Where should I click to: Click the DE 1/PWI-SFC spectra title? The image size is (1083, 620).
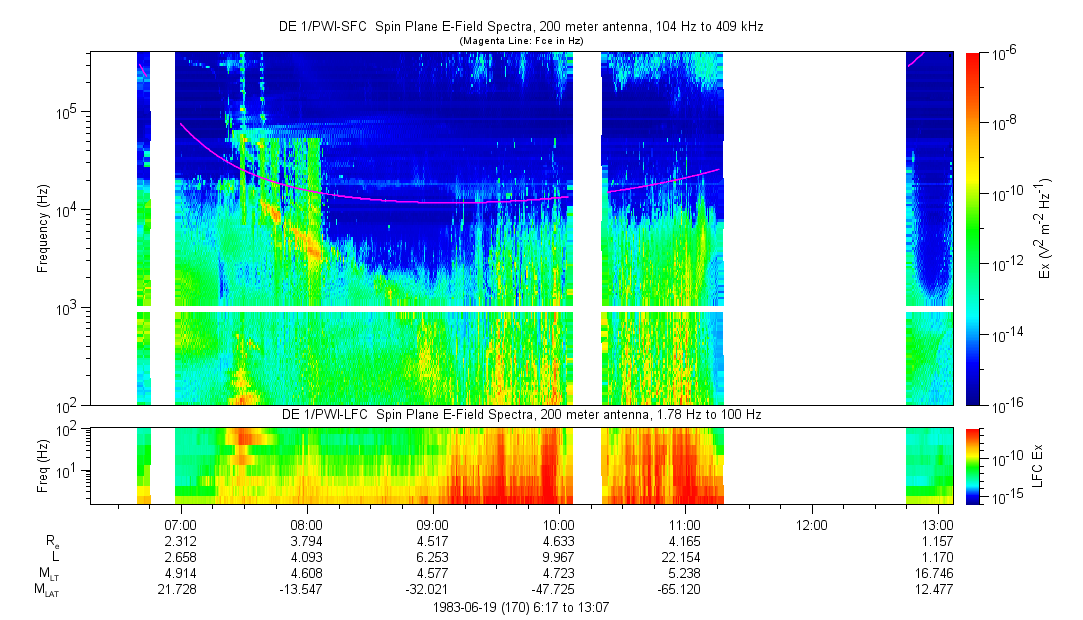521,26
